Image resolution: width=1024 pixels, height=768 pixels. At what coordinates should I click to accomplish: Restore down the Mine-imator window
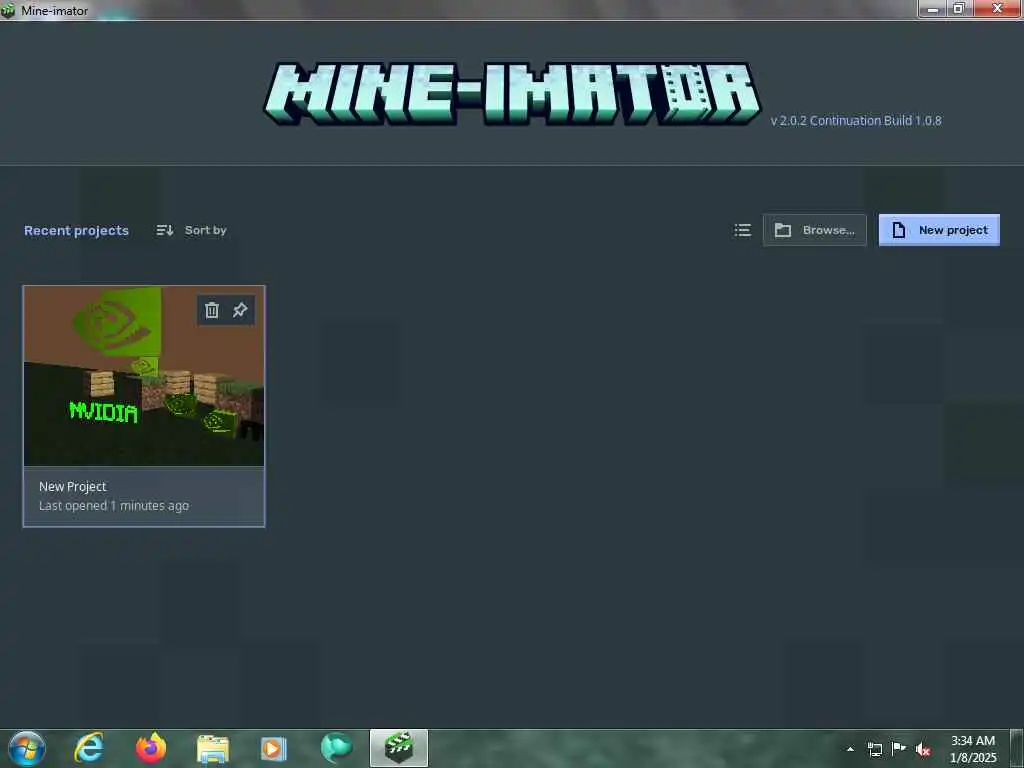point(959,8)
